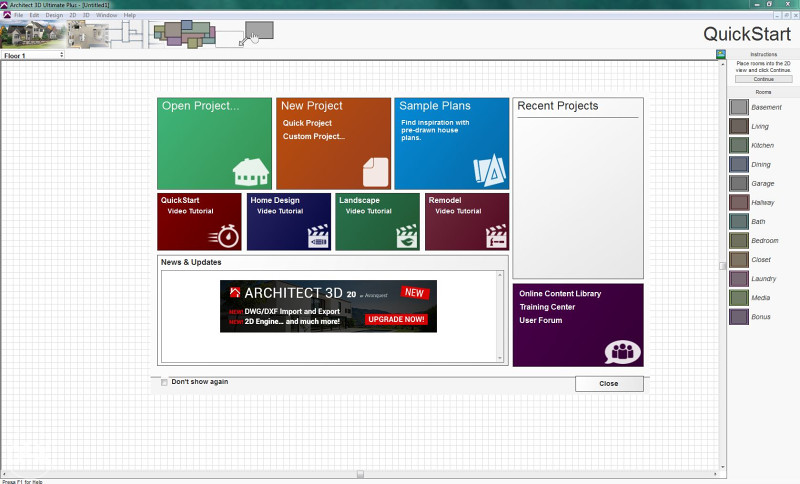This screenshot has height=484, width=800.
Task: Click the Remodel clapperboard icon
Action: pyautogui.click(x=496, y=237)
